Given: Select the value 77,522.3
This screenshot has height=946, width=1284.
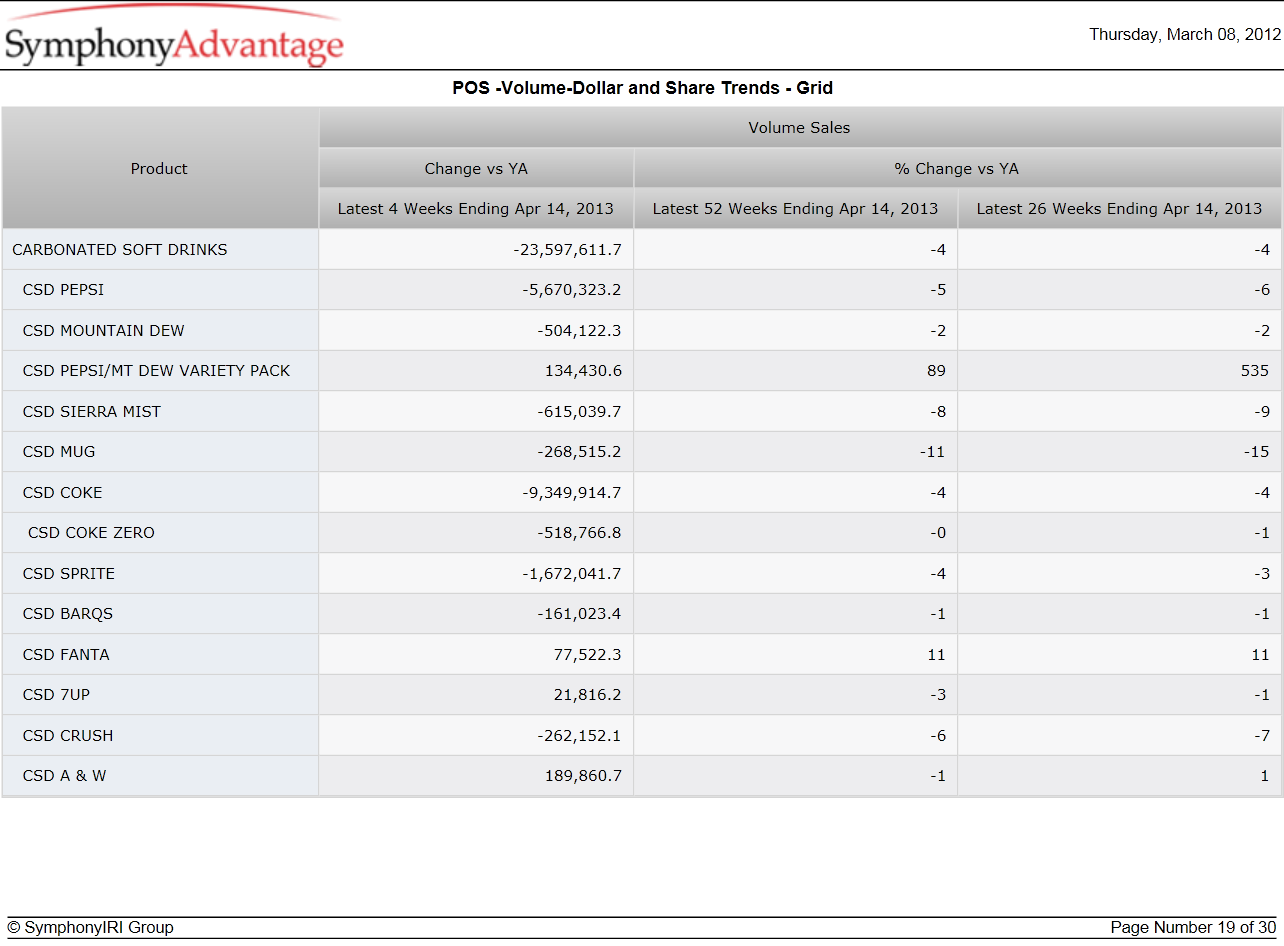Looking at the screenshot, I should [587, 655].
